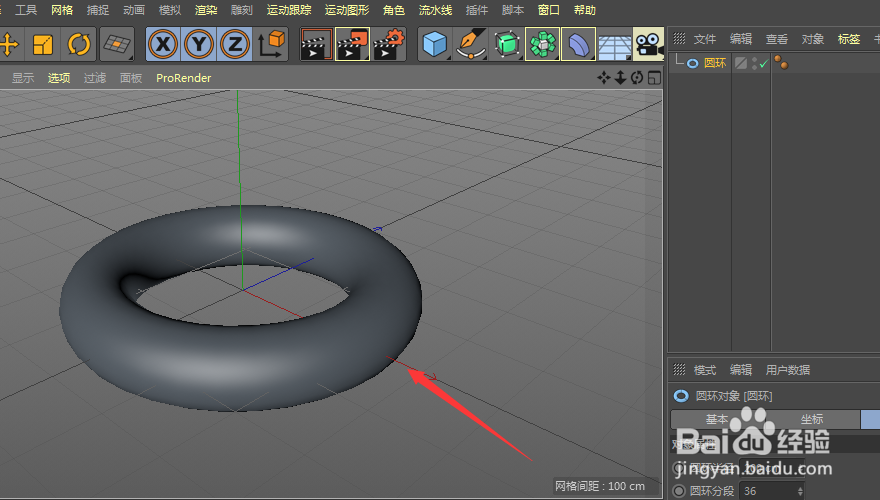Image resolution: width=880 pixels, height=500 pixels.
Task: Render the active view
Action: point(316,44)
